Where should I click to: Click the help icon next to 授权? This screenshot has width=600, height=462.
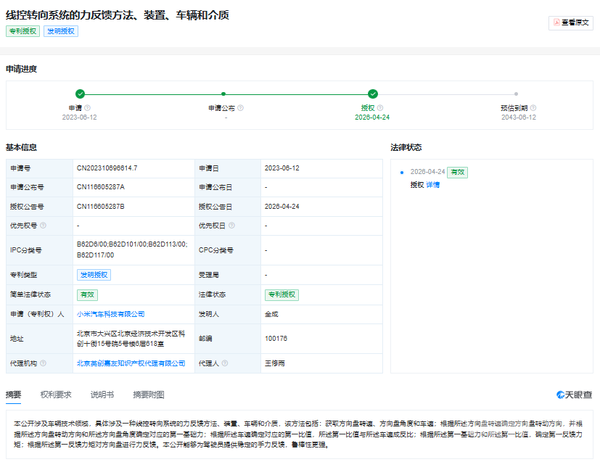pyautogui.click(x=380, y=108)
